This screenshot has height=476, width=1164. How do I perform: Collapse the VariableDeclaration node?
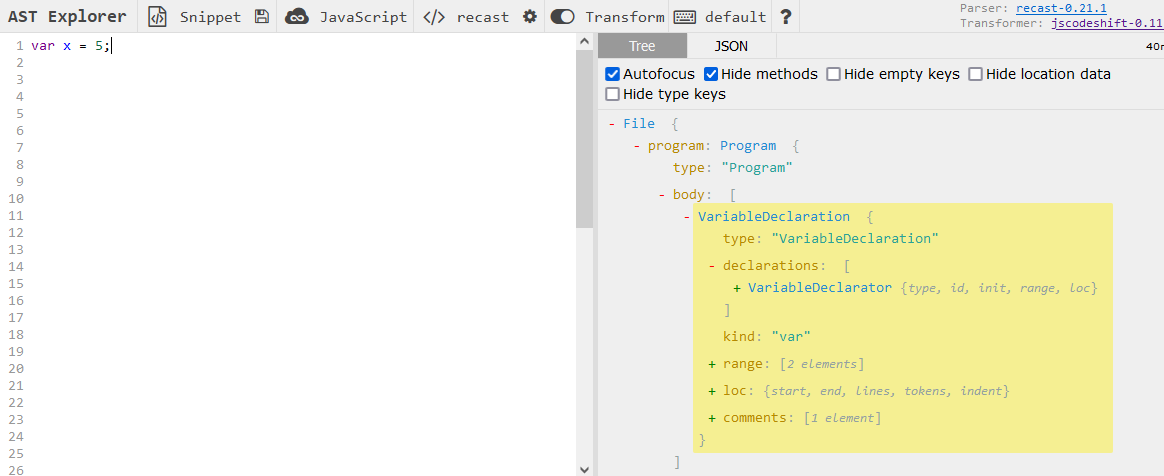tap(687, 217)
